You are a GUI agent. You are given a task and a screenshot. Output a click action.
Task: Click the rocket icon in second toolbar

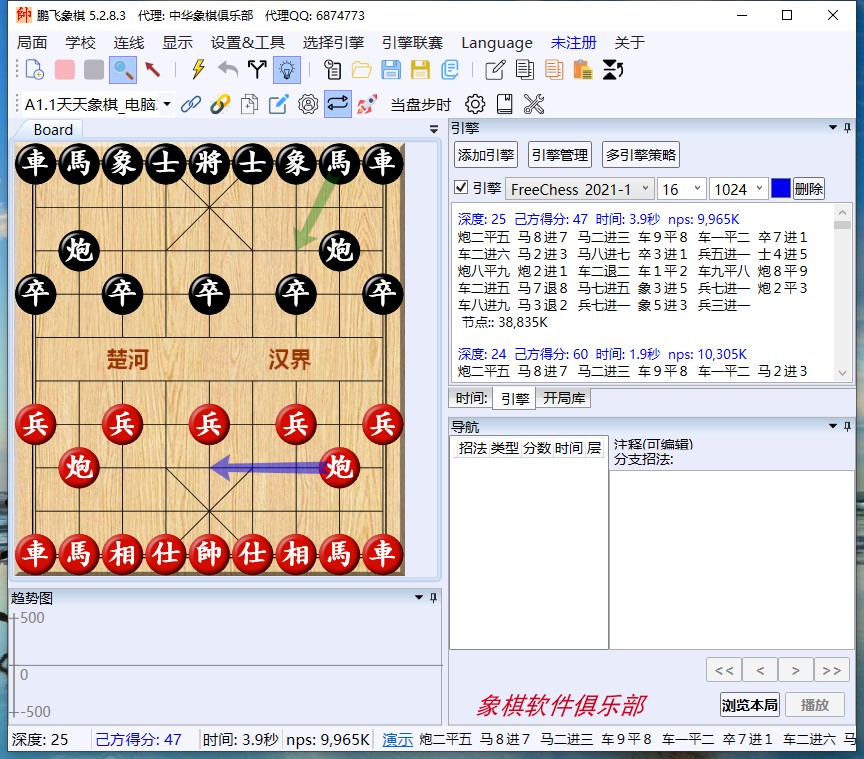[x=367, y=104]
